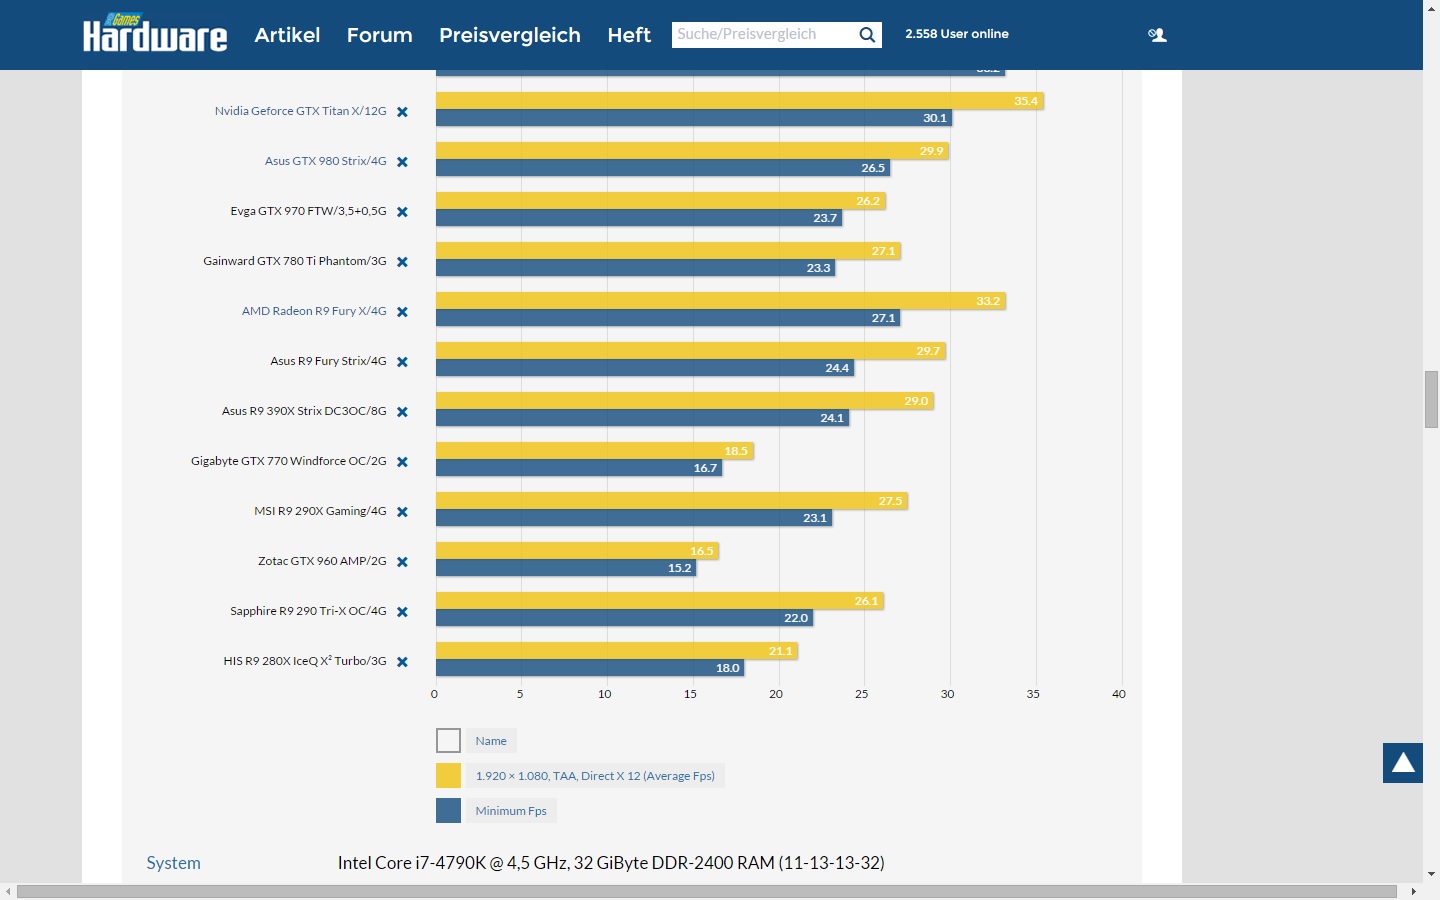Click the 33.2 average fps bar
Viewport: 1440px width, 900px height.
721,301
